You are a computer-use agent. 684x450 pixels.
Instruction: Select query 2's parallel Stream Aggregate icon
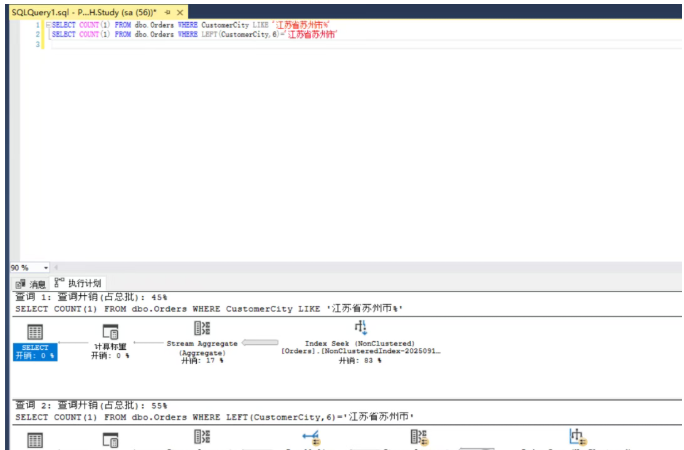tap(420, 437)
